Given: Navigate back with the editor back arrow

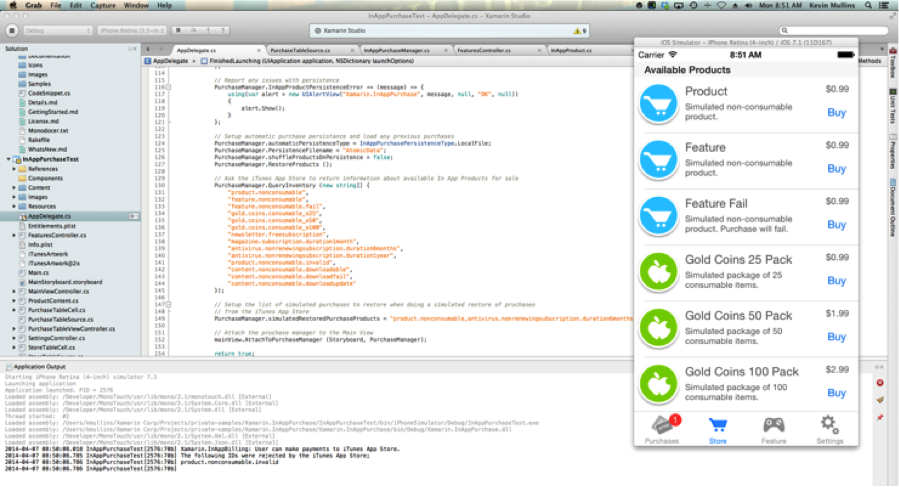Looking at the screenshot, I should tap(148, 50).
